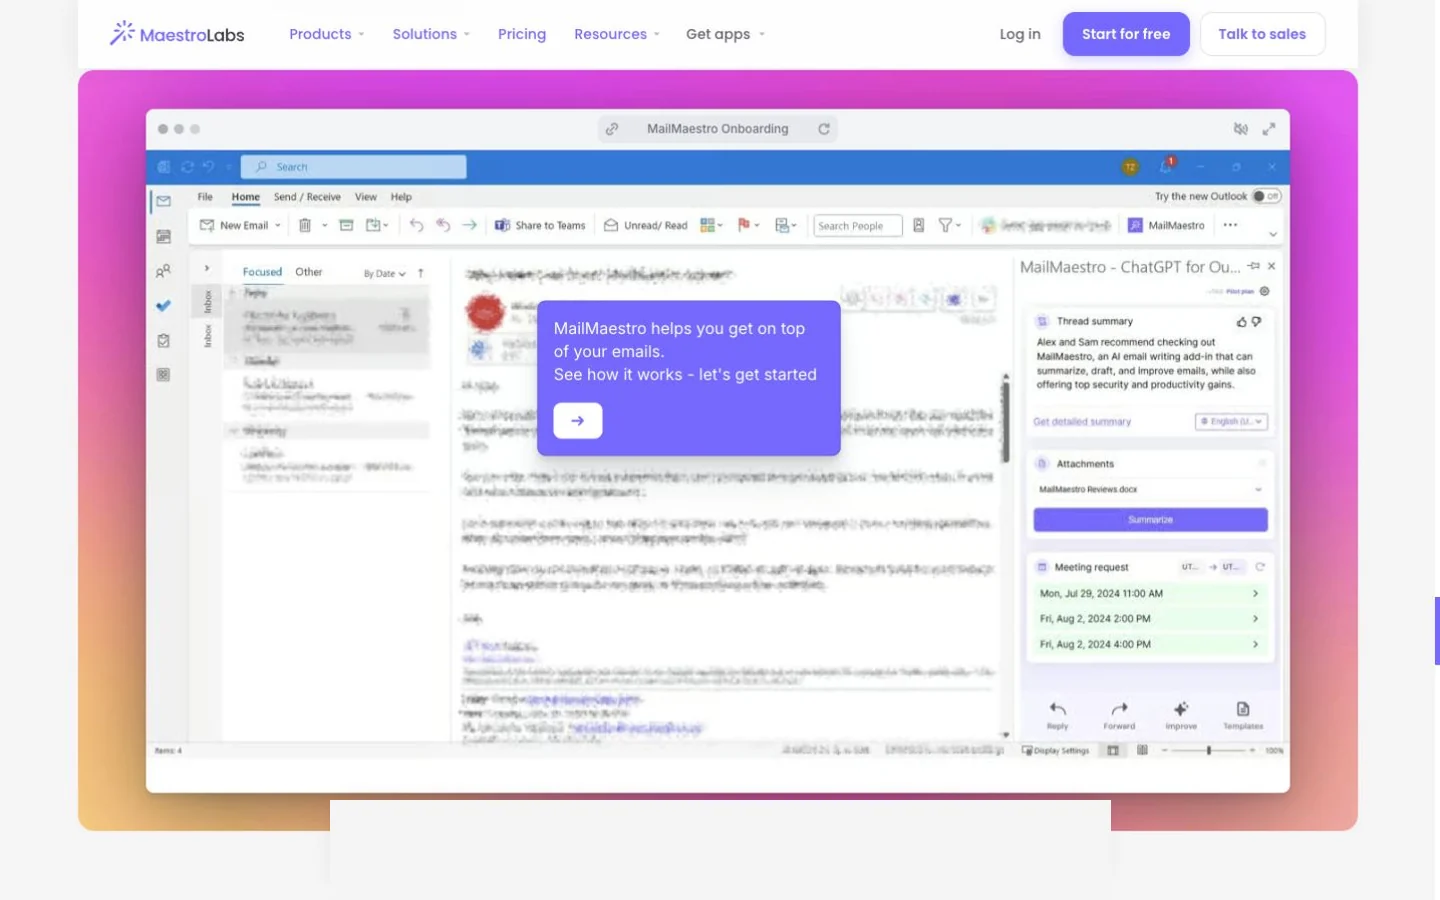Click the zoom slider in status bar
This screenshot has height=900, width=1440.
point(1208,750)
